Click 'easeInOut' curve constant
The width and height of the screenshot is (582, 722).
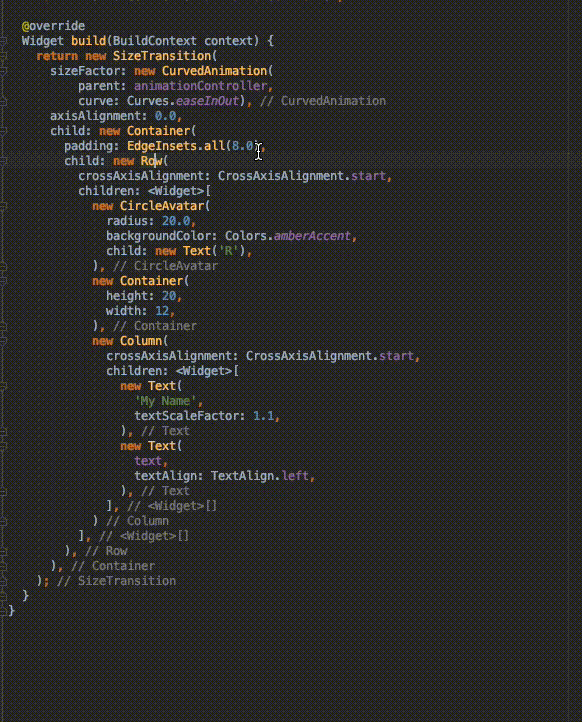click(x=207, y=101)
